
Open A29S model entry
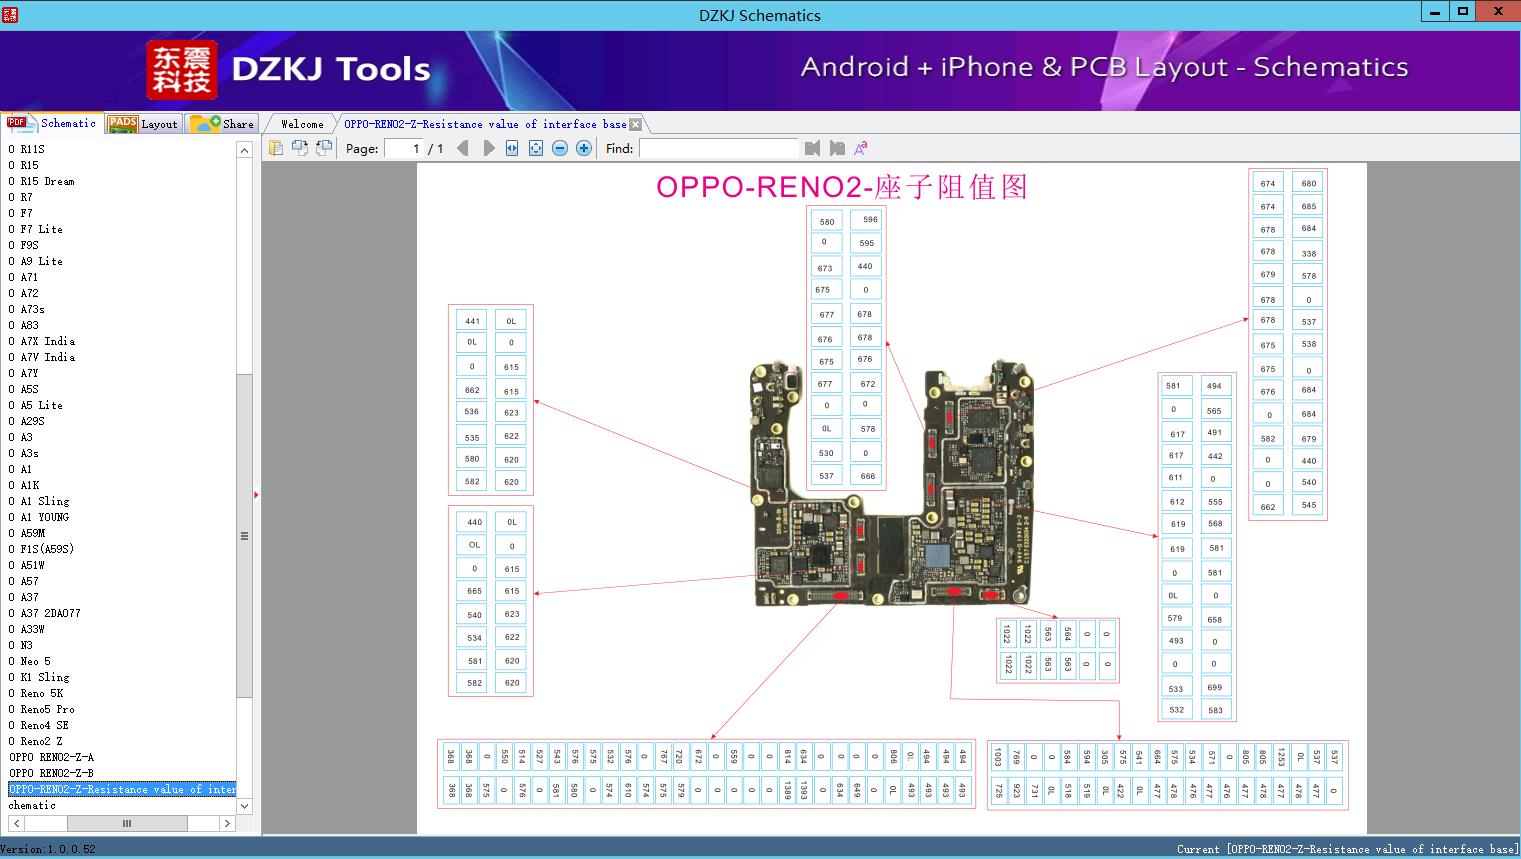coord(26,421)
